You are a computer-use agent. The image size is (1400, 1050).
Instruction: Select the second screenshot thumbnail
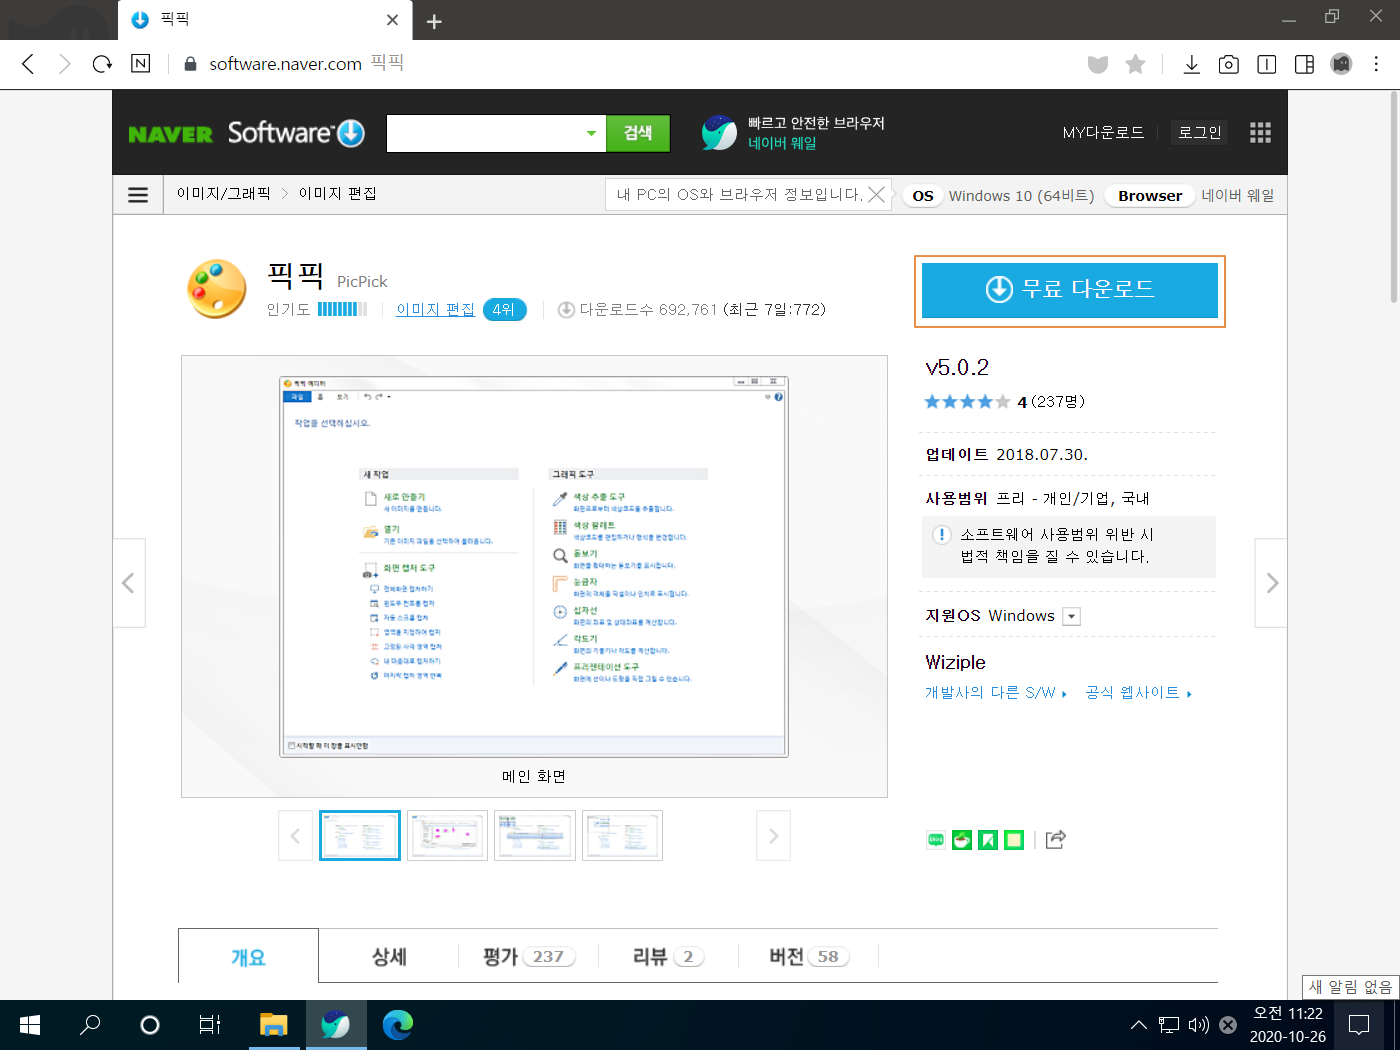pyautogui.click(x=447, y=835)
